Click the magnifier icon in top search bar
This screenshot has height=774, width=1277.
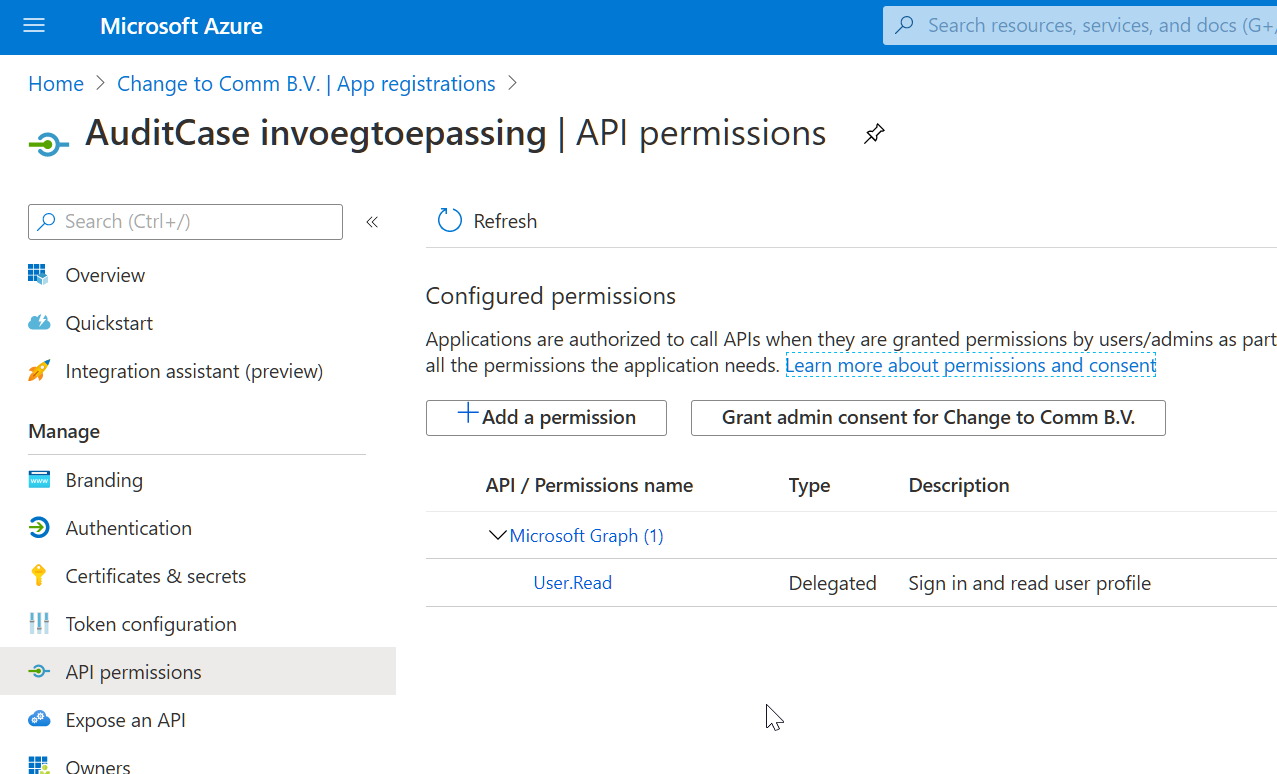coord(904,26)
